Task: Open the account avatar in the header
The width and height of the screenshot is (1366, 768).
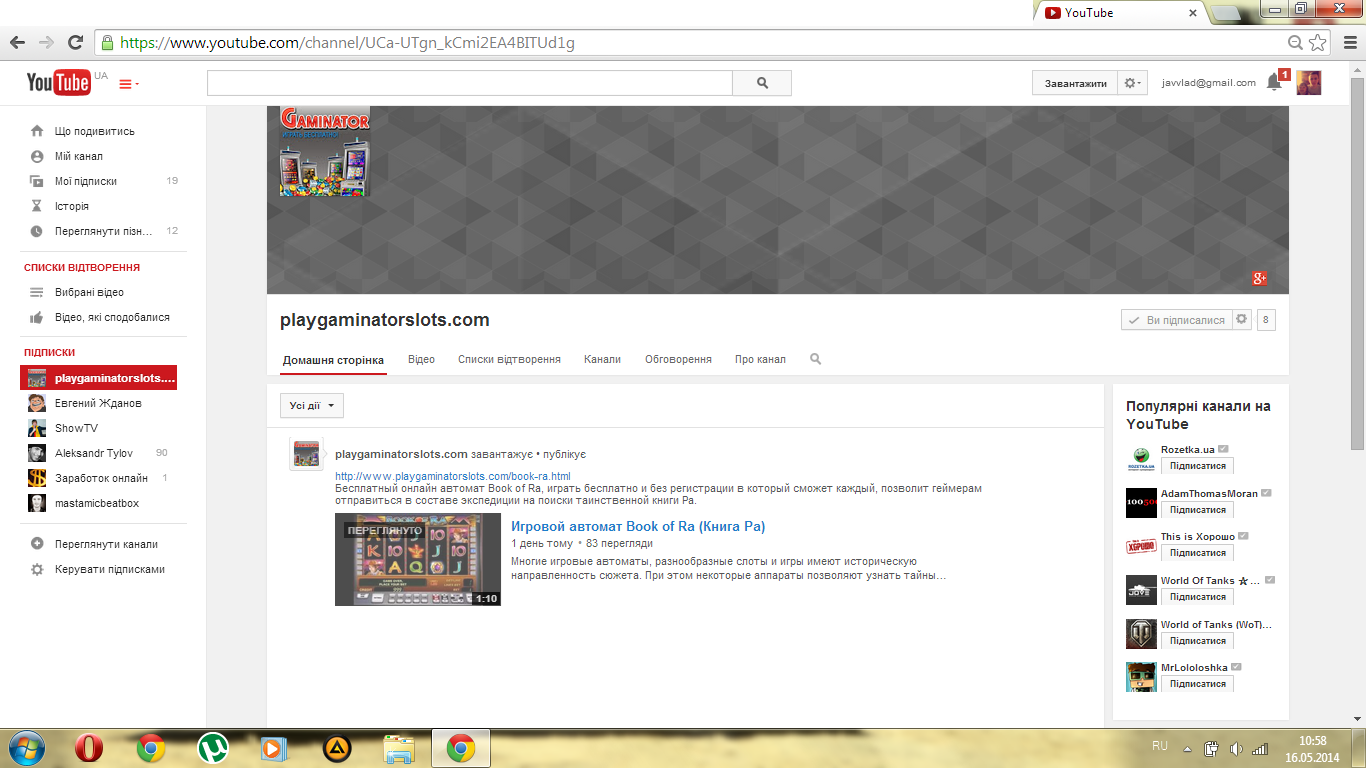Action: tap(1309, 83)
